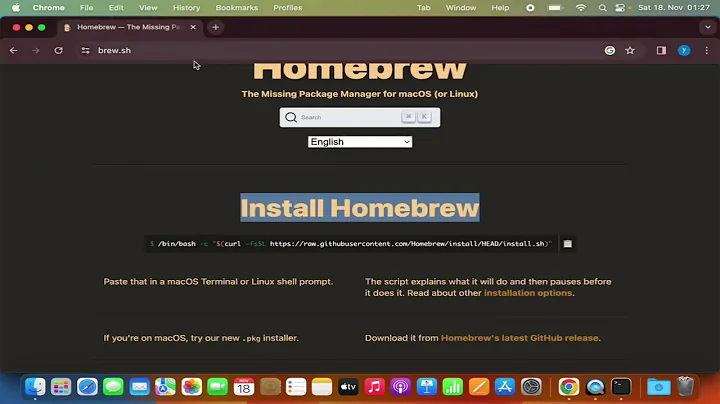
Task: Open Maps from the Dock
Action: tap(165, 387)
